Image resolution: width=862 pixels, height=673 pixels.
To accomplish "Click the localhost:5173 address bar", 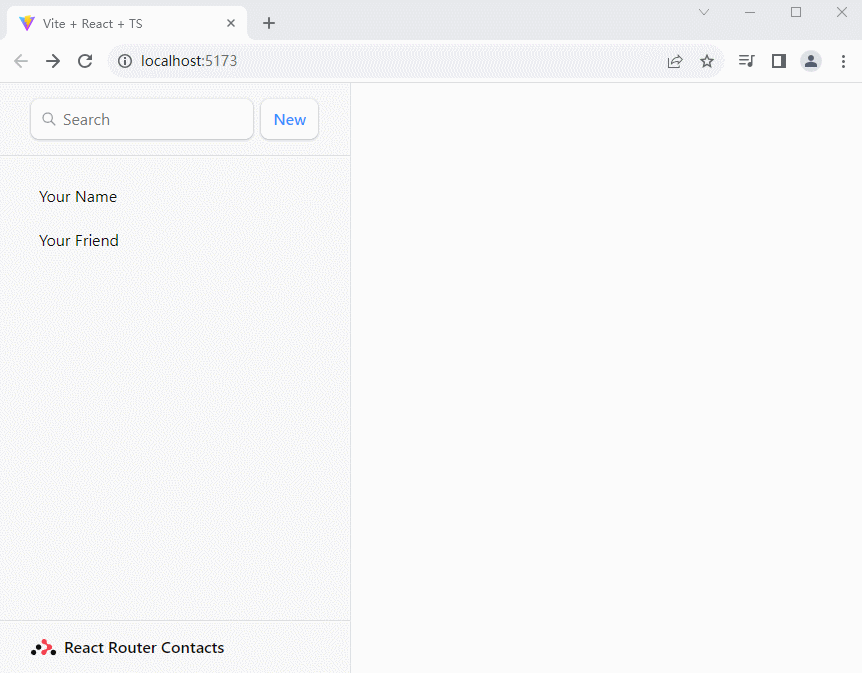I will (400, 61).
